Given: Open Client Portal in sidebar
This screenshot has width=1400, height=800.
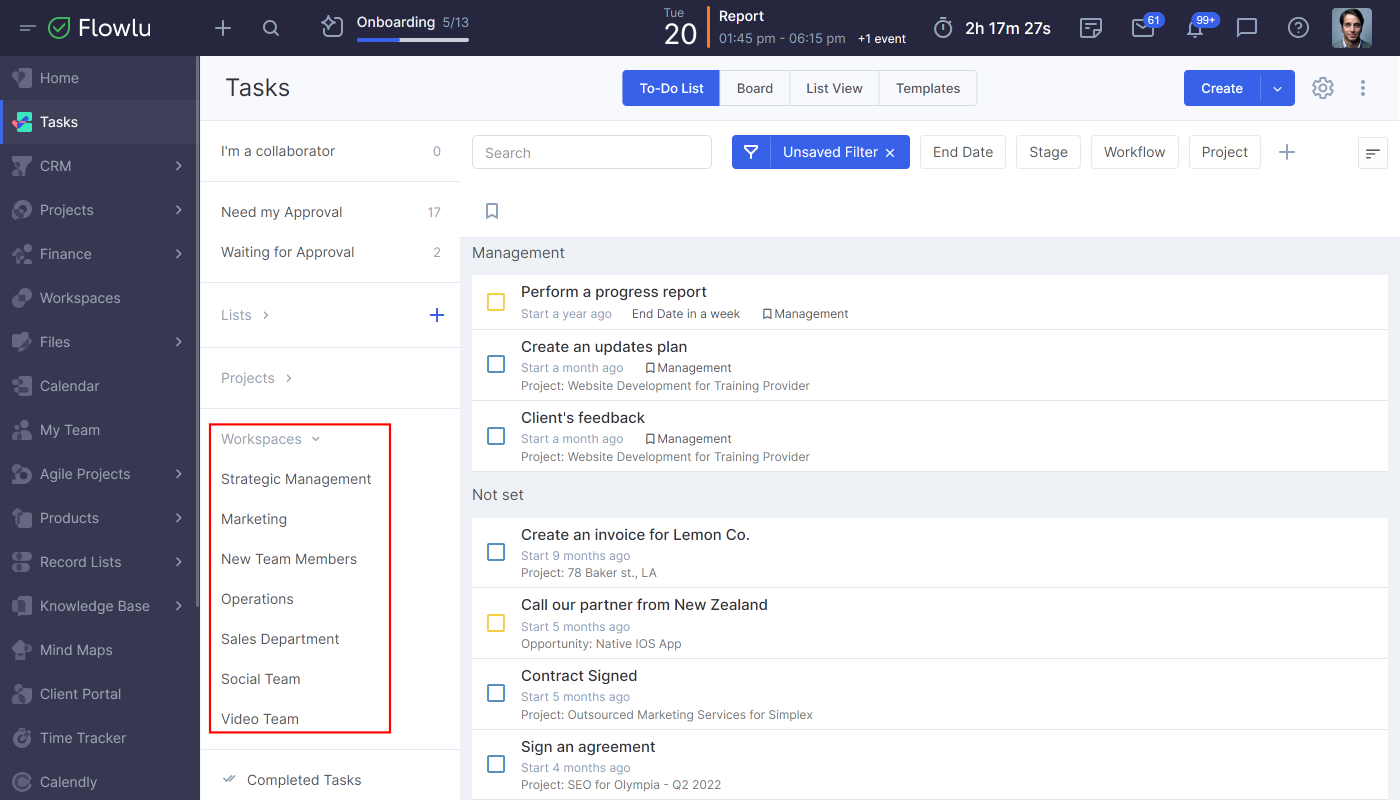Looking at the screenshot, I should point(99,694).
